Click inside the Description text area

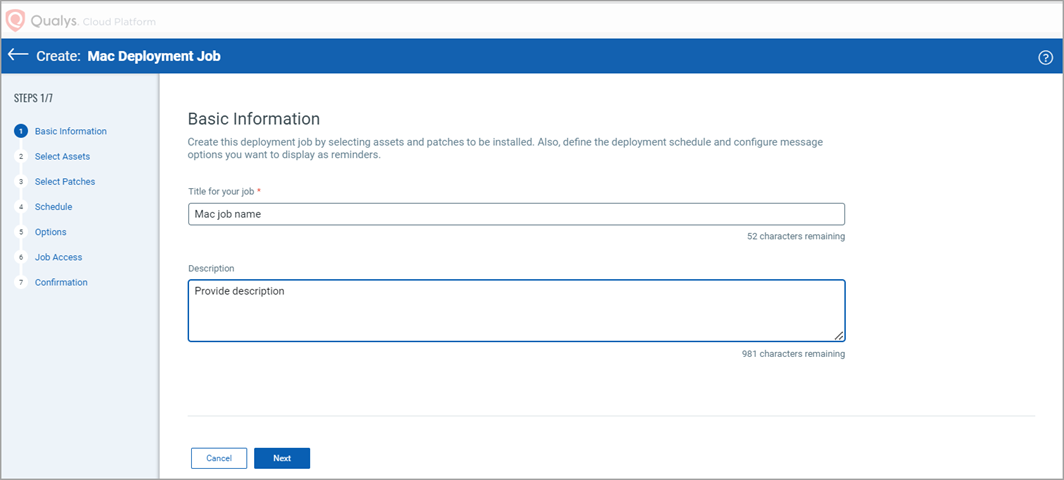516,310
